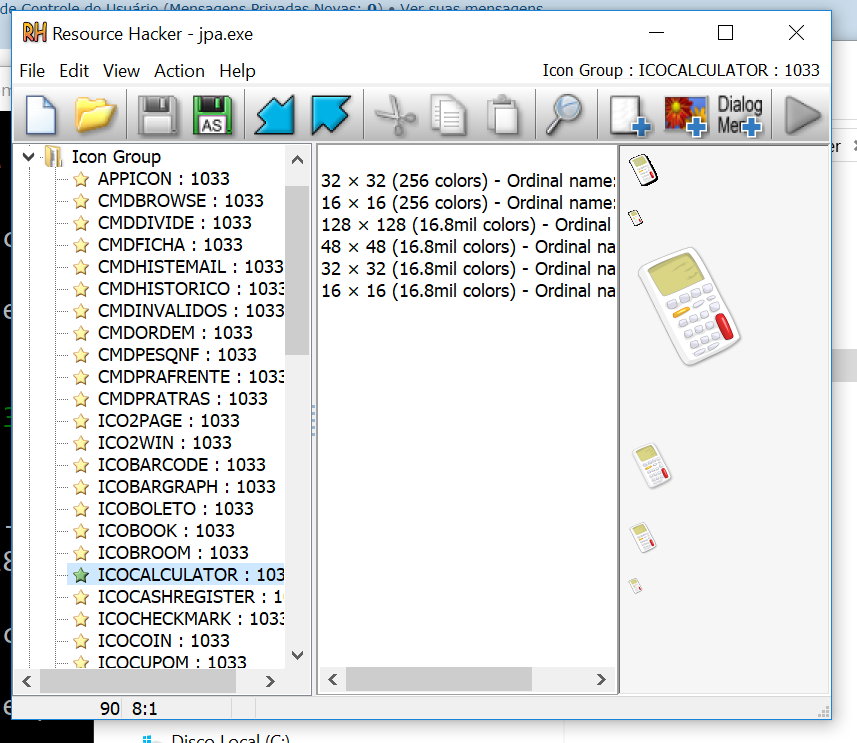
Task: Click the Add Image resource icon
Action: click(x=686, y=115)
